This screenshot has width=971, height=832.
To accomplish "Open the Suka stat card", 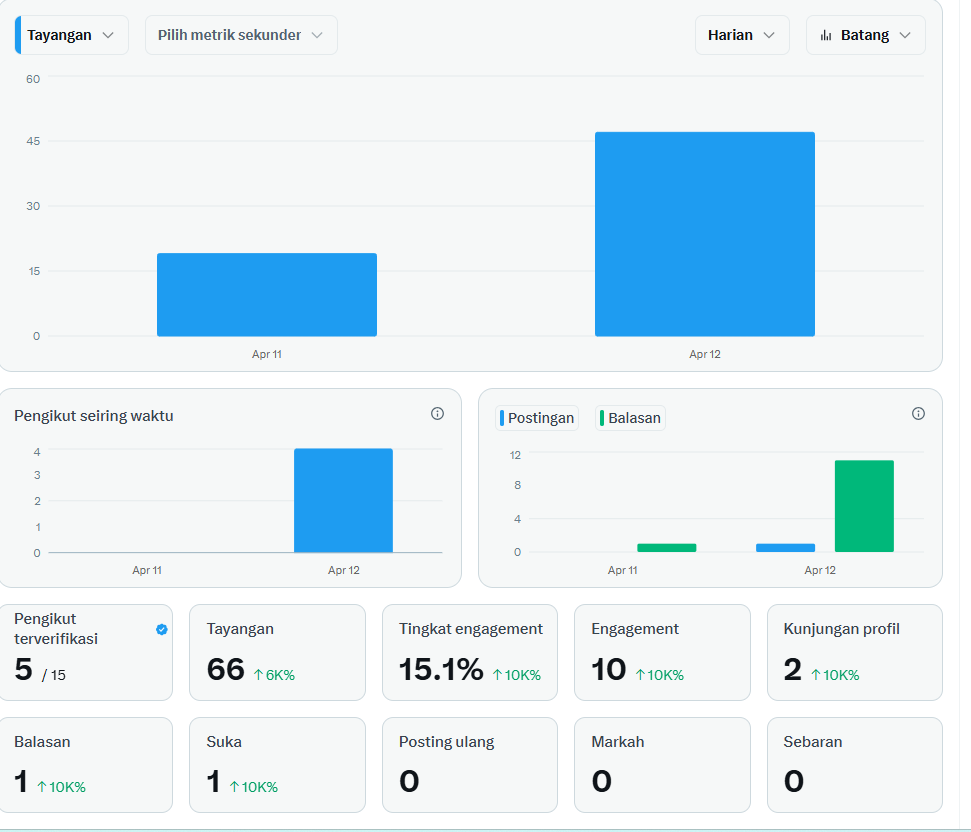I will (x=277, y=765).
